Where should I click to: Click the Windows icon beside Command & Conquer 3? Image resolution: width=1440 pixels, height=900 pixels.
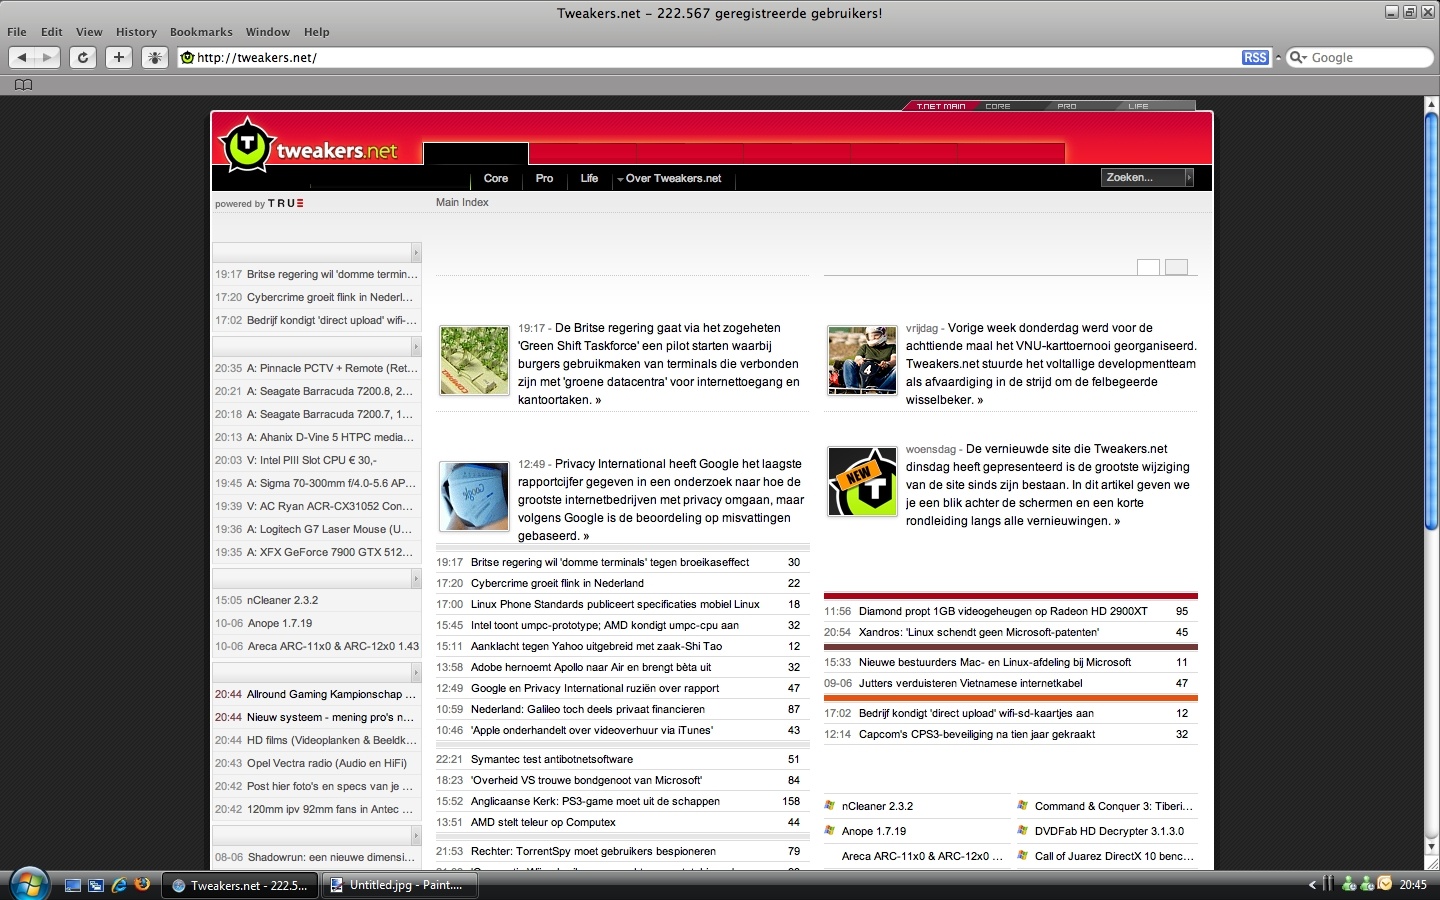point(1023,805)
